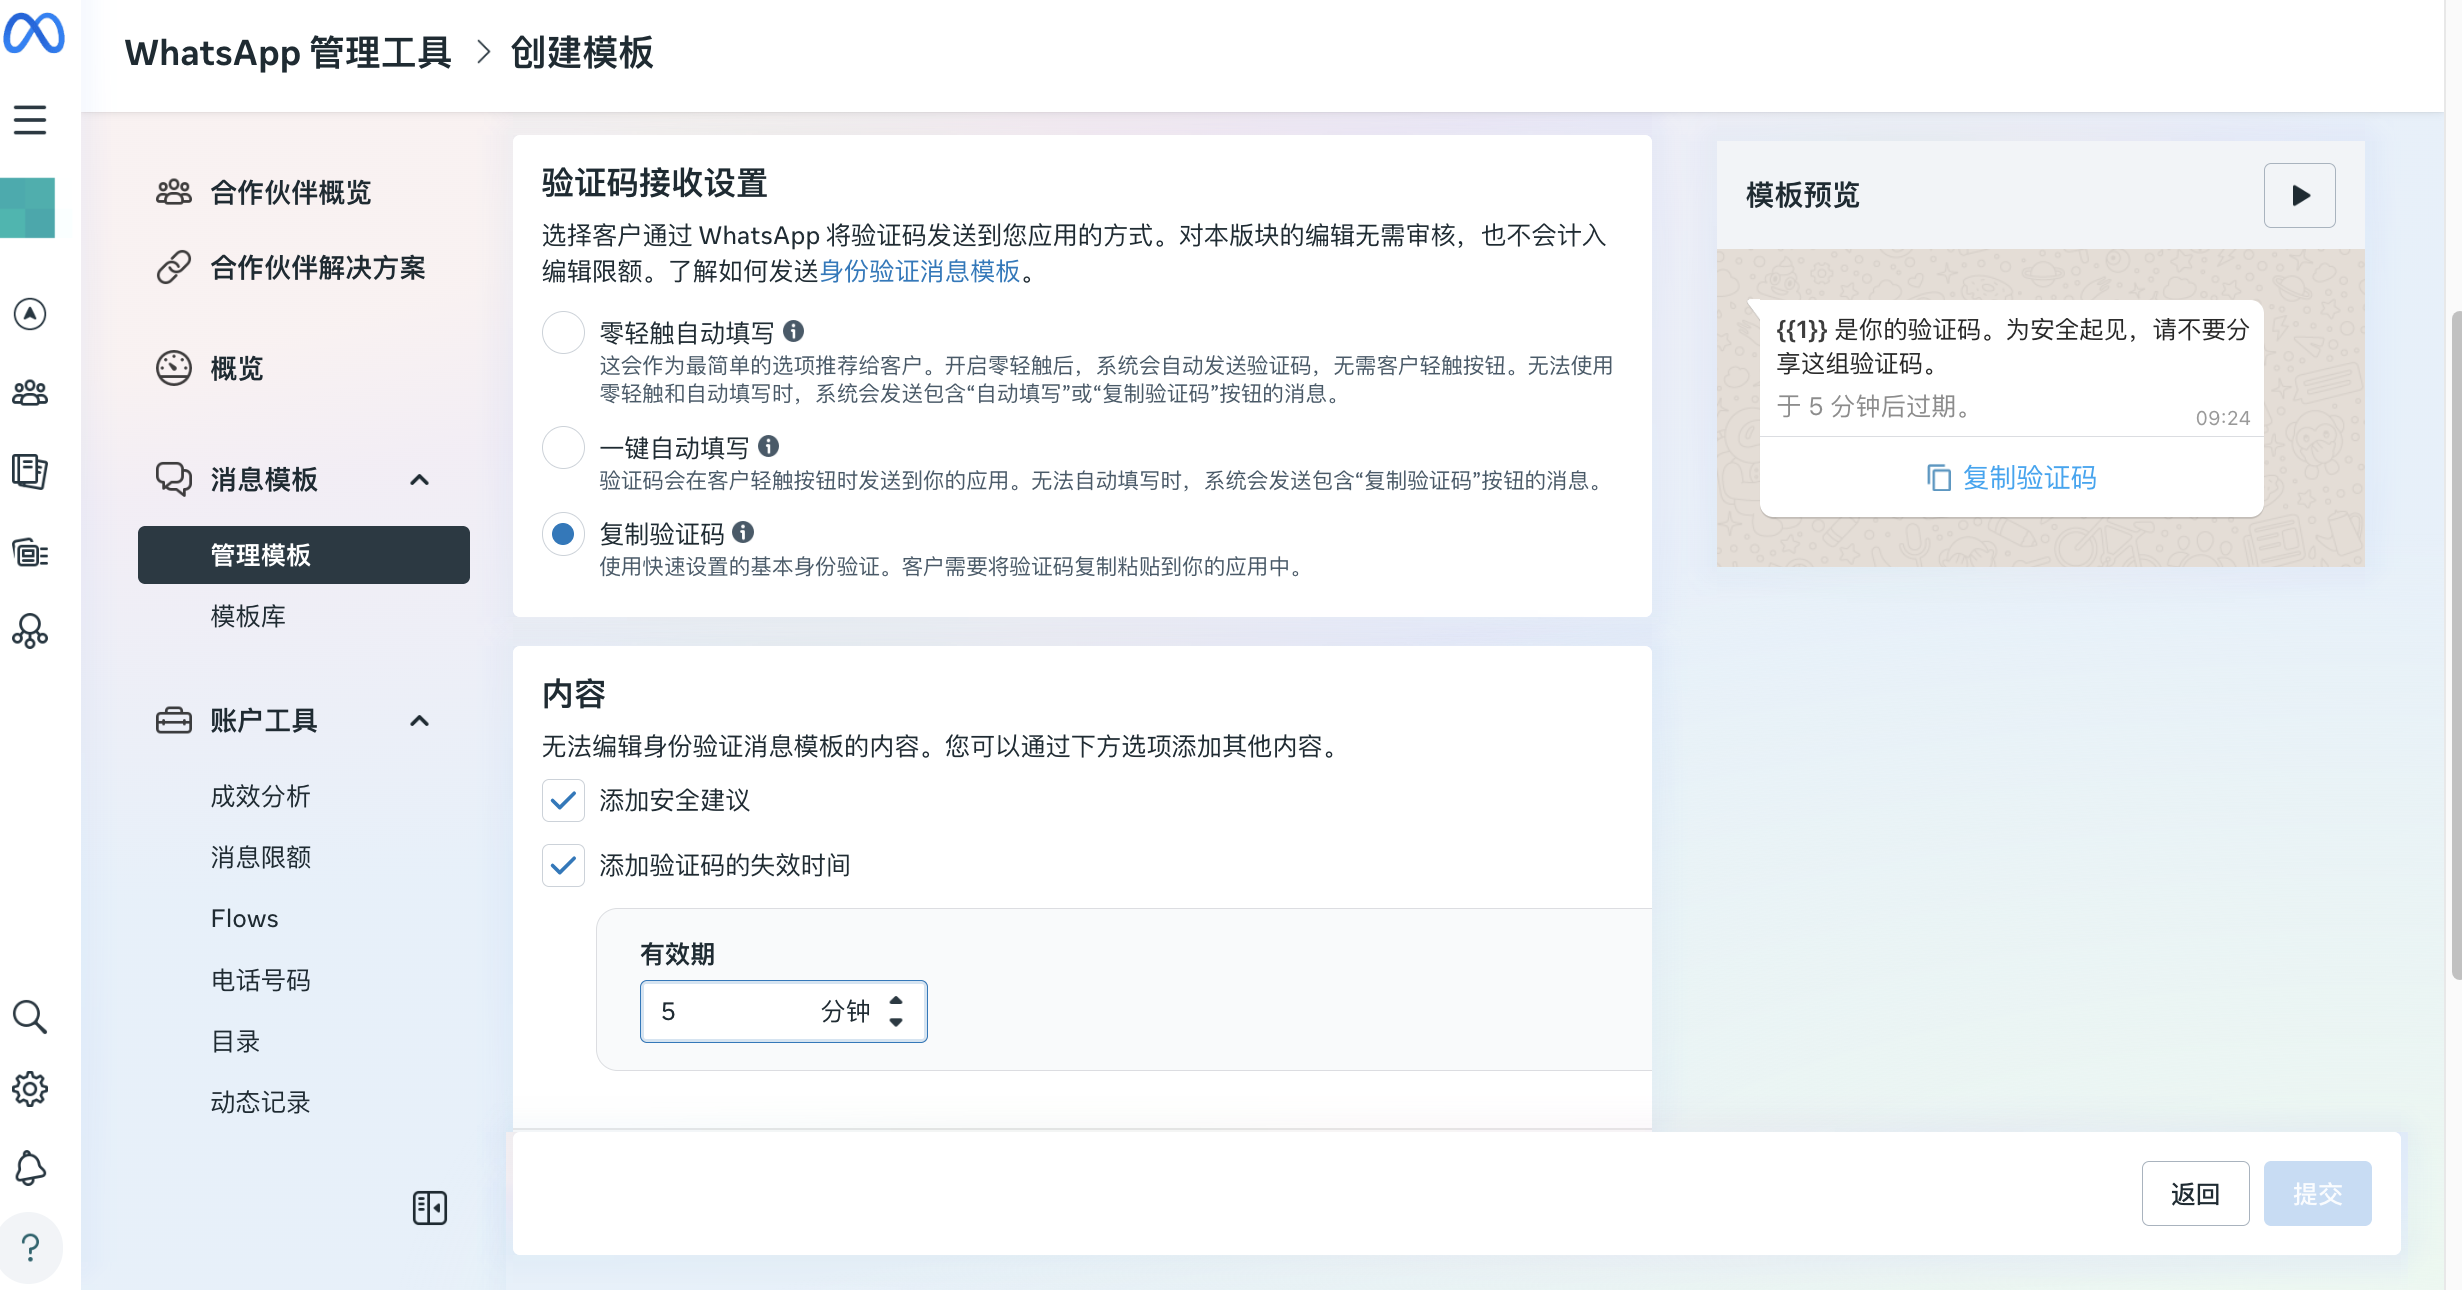Select the 零轻触自动填写 radio option
The image size is (2462, 1290).
click(x=563, y=332)
